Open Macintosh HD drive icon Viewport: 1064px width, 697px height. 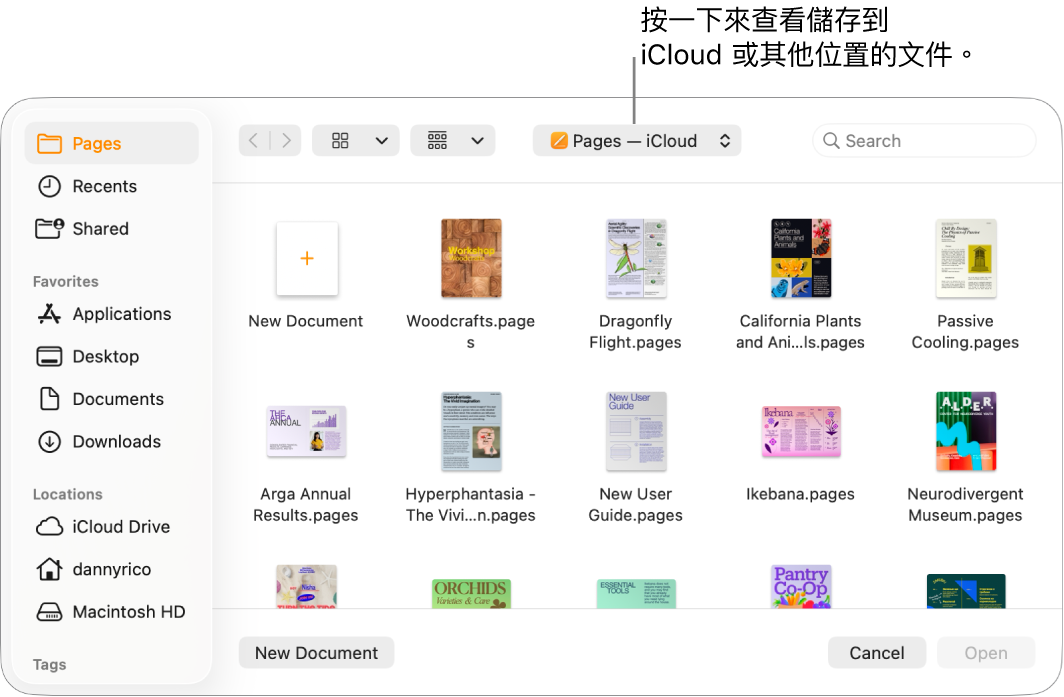[50, 612]
